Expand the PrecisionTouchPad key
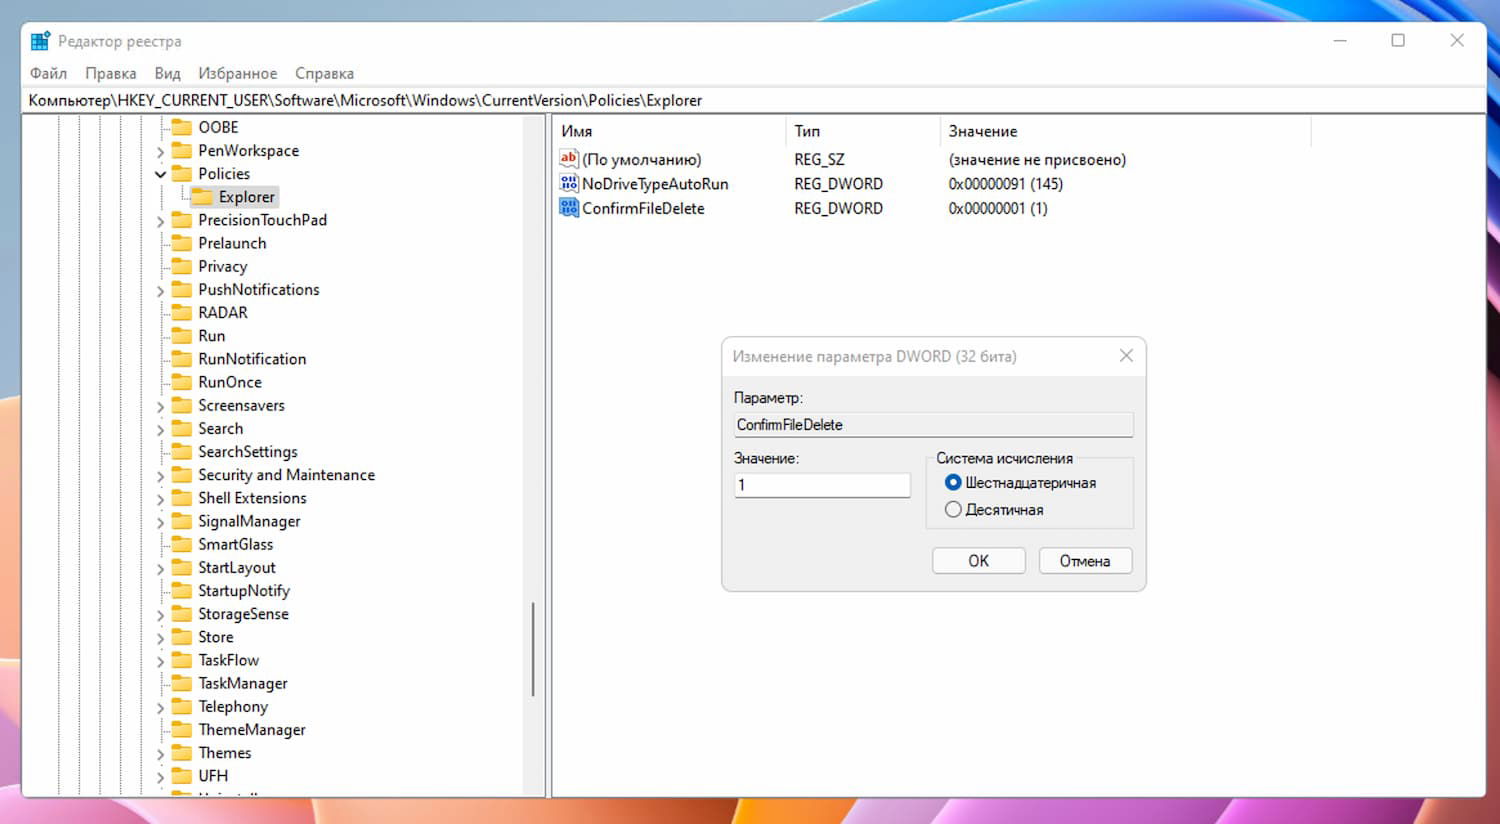The height and width of the screenshot is (824, 1500). point(160,221)
